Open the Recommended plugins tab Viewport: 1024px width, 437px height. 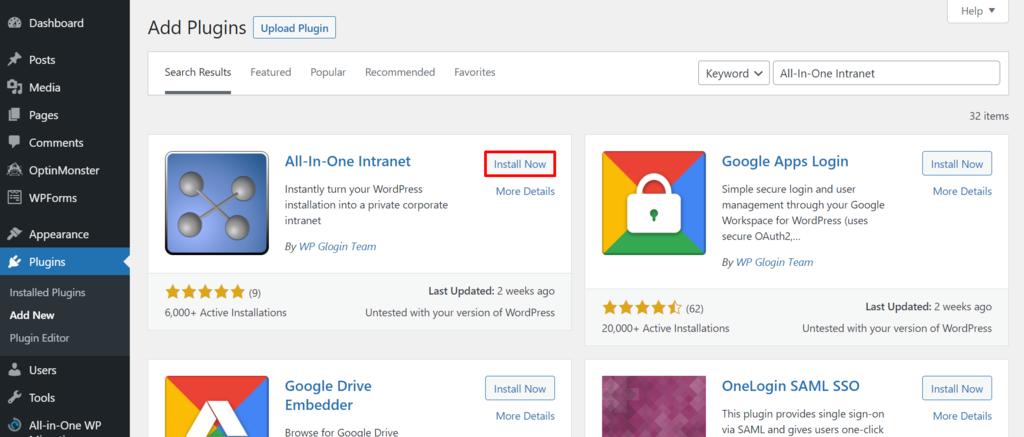(x=399, y=73)
